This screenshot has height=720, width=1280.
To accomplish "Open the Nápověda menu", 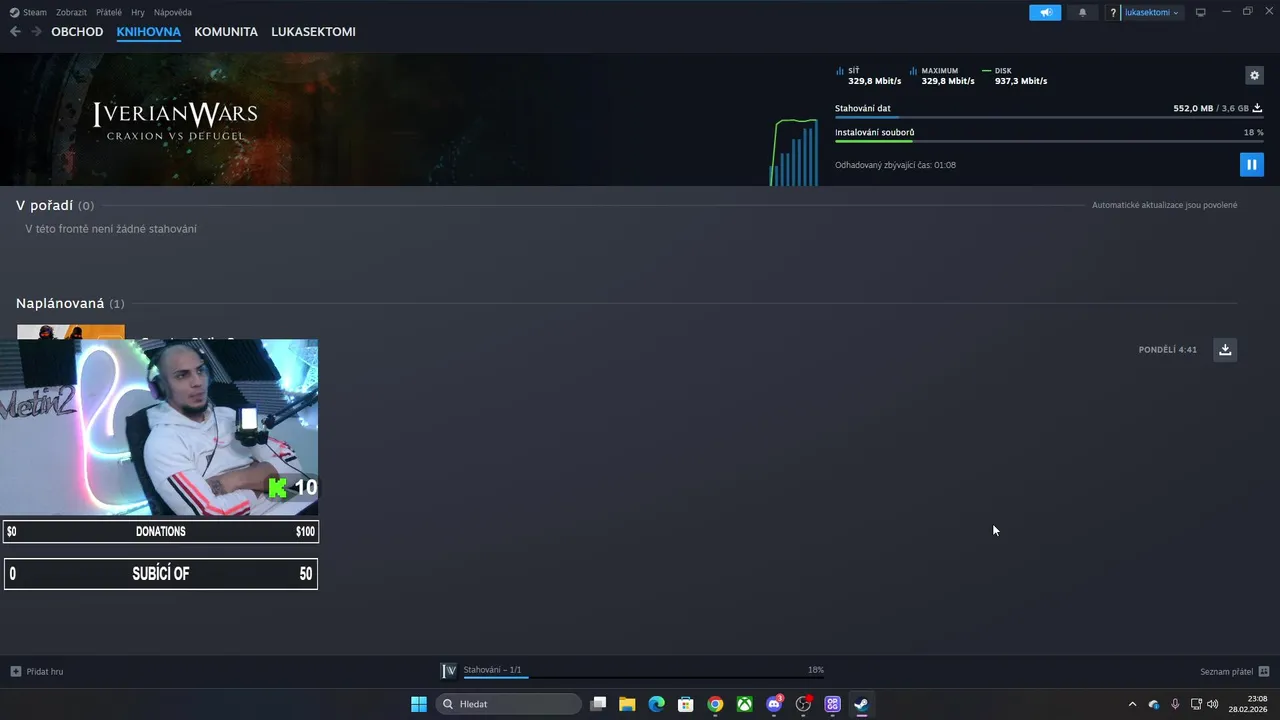I will (x=173, y=13).
